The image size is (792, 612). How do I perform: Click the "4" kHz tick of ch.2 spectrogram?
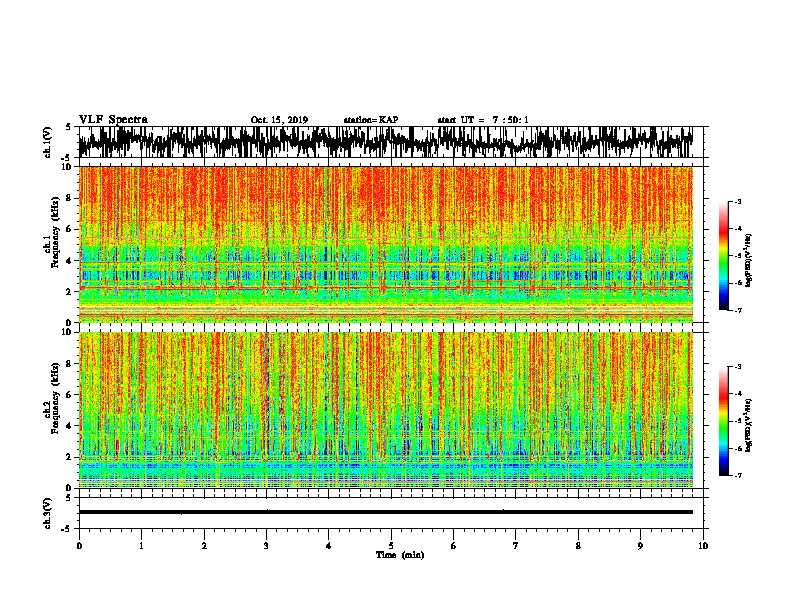point(69,426)
